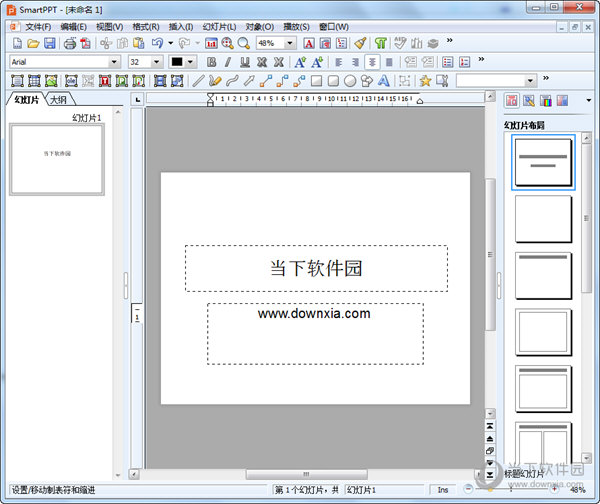Switch to the 大纲 tab

pos(59,100)
